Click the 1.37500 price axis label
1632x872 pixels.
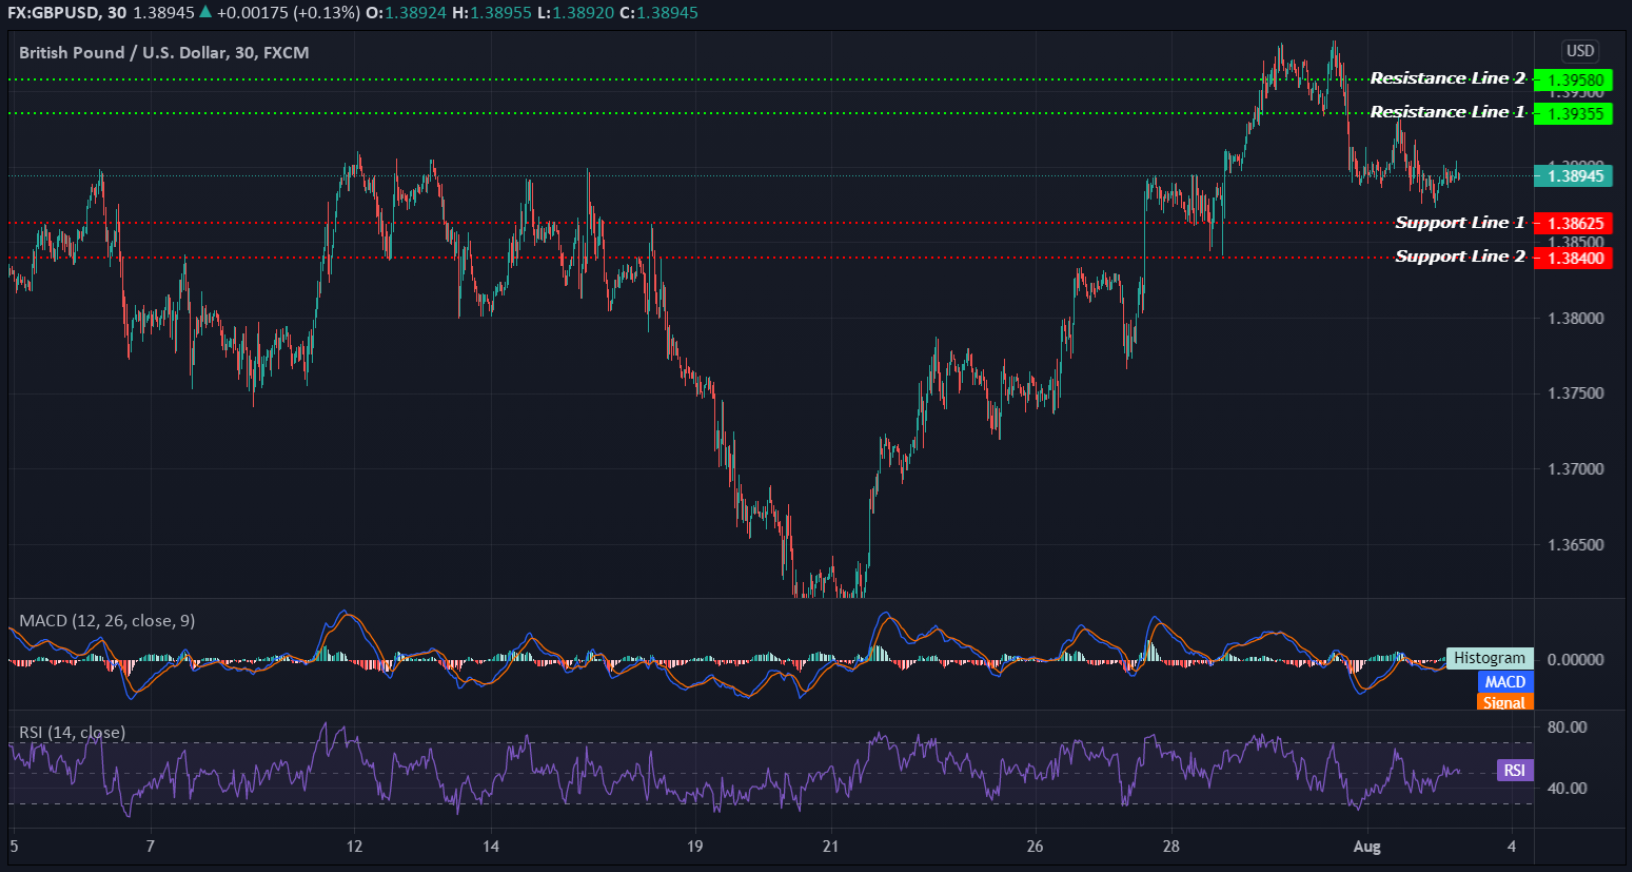[x=1576, y=393]
